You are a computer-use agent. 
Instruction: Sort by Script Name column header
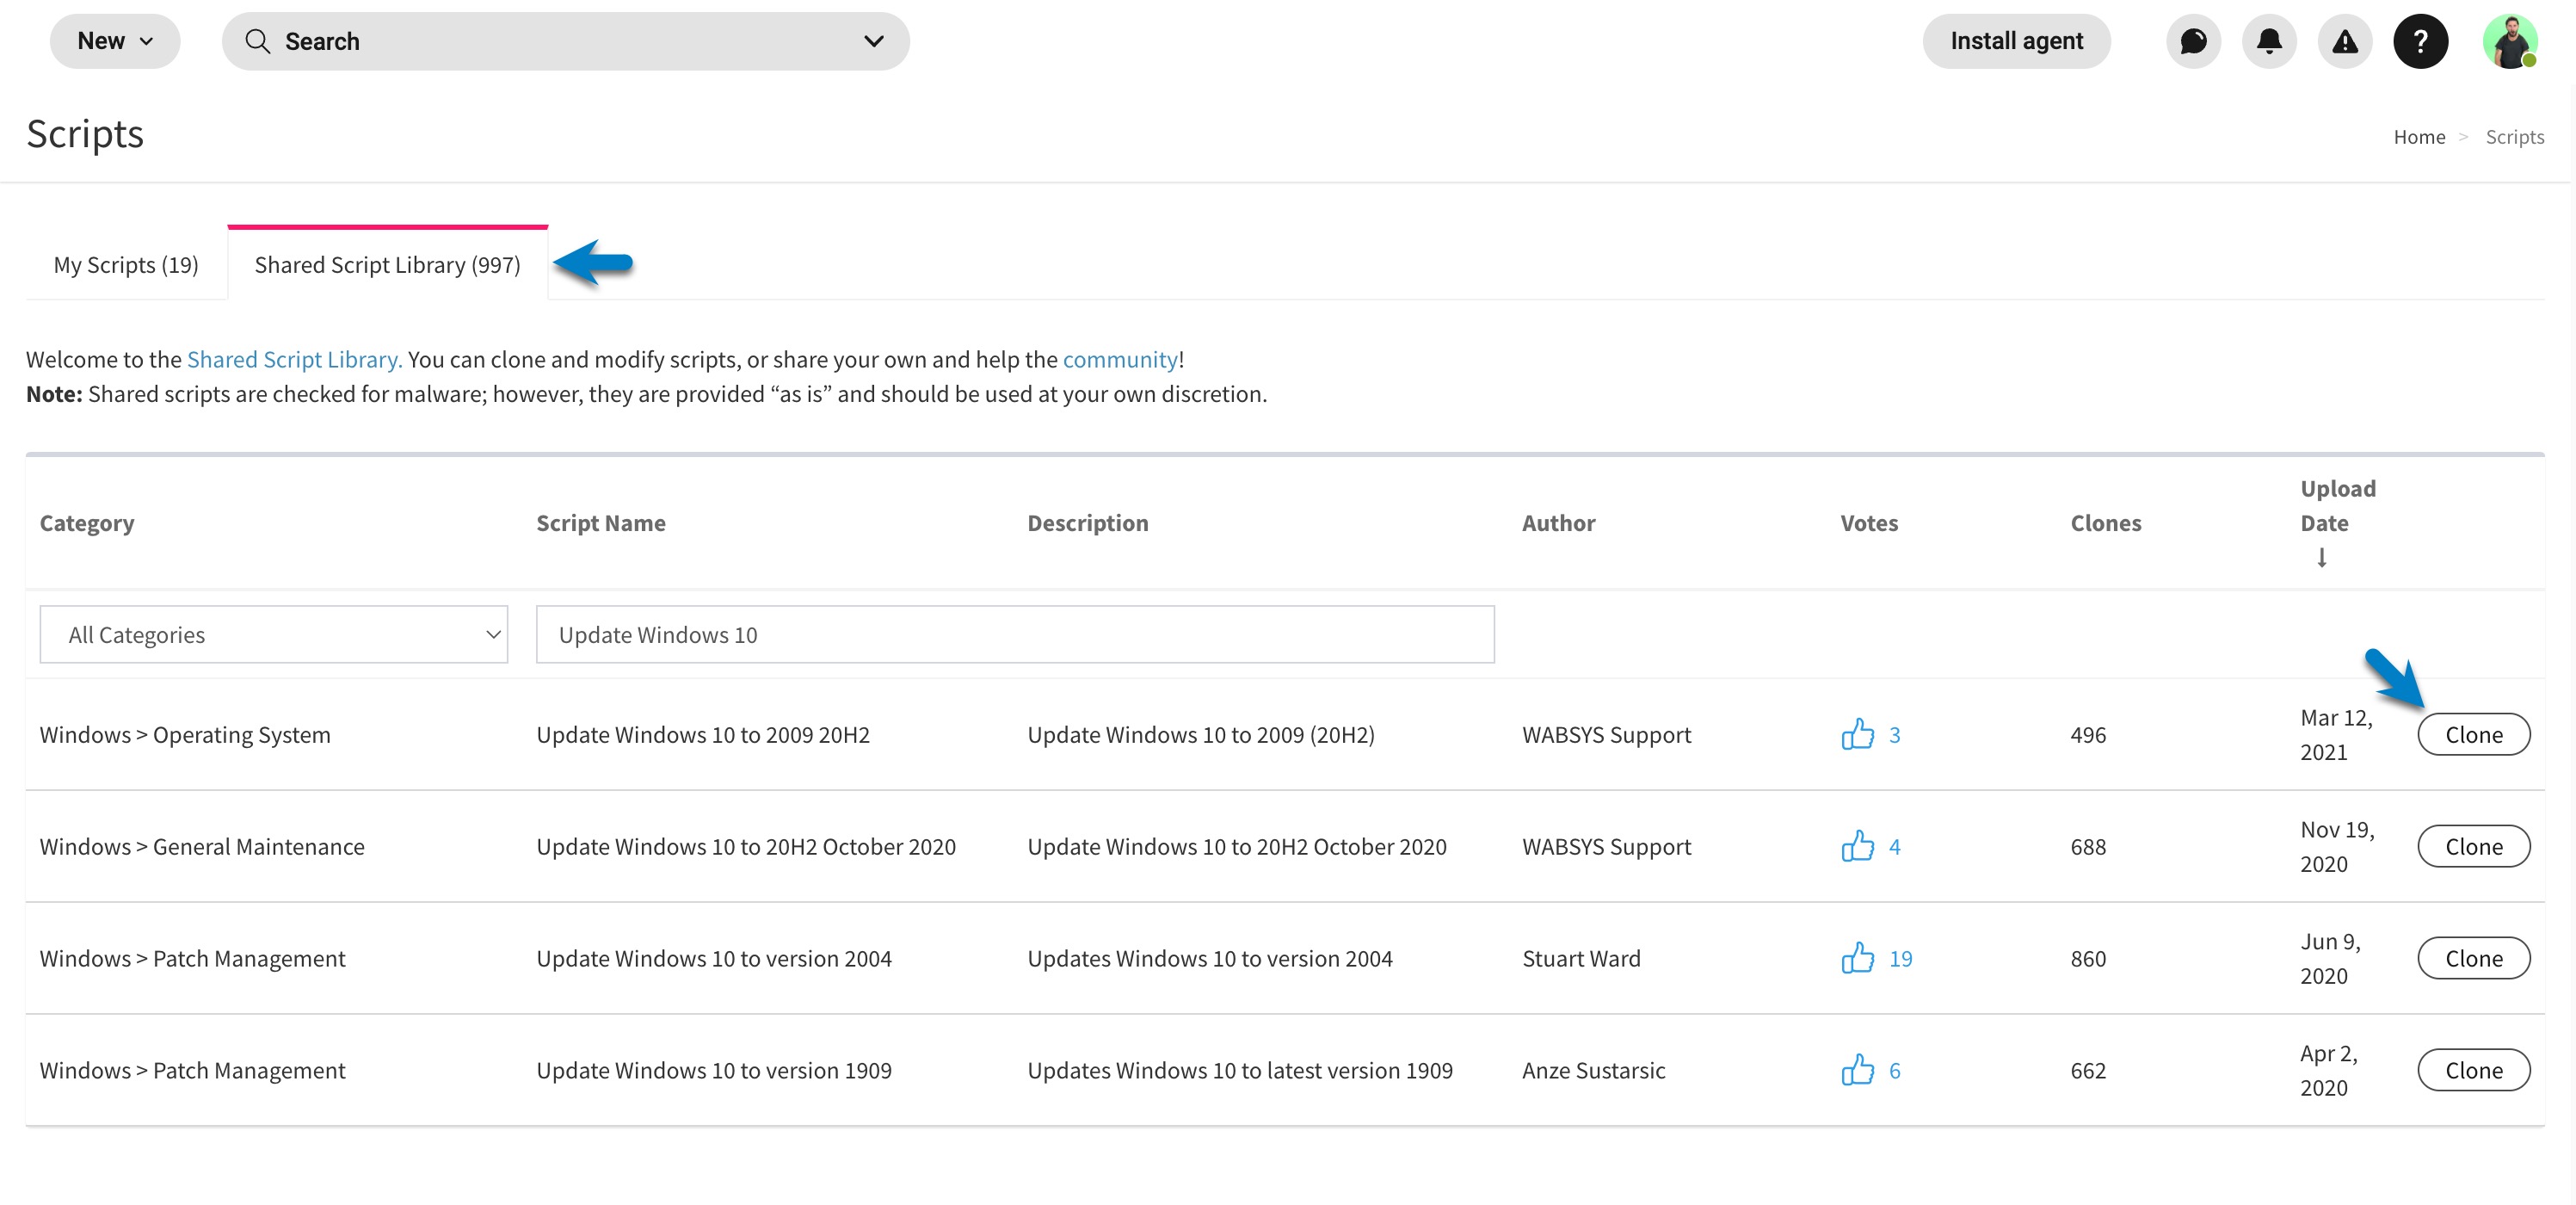click(600, 523)
